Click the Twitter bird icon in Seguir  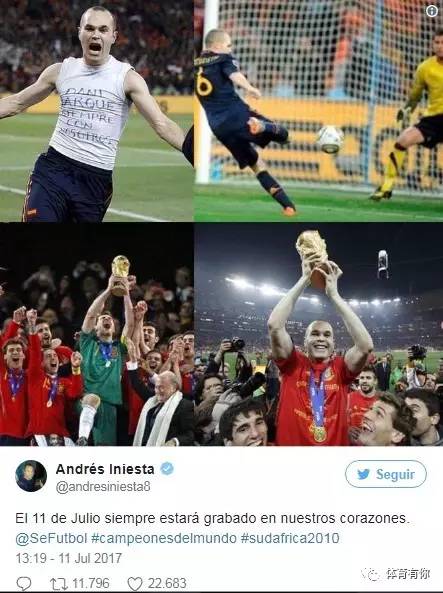(364, 474)
